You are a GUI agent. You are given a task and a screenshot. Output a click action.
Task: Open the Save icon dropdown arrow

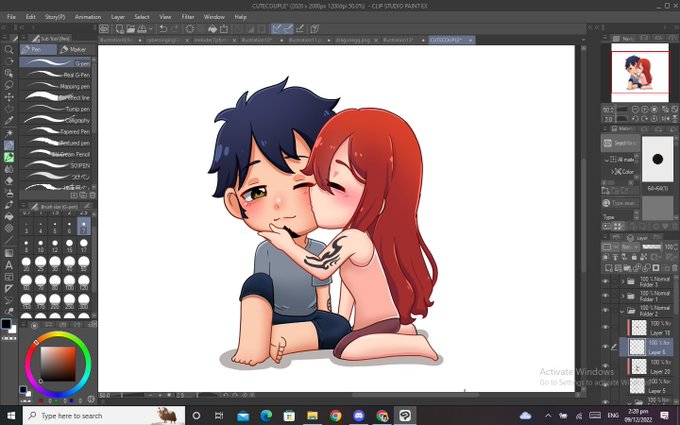[x=150, y=29]
